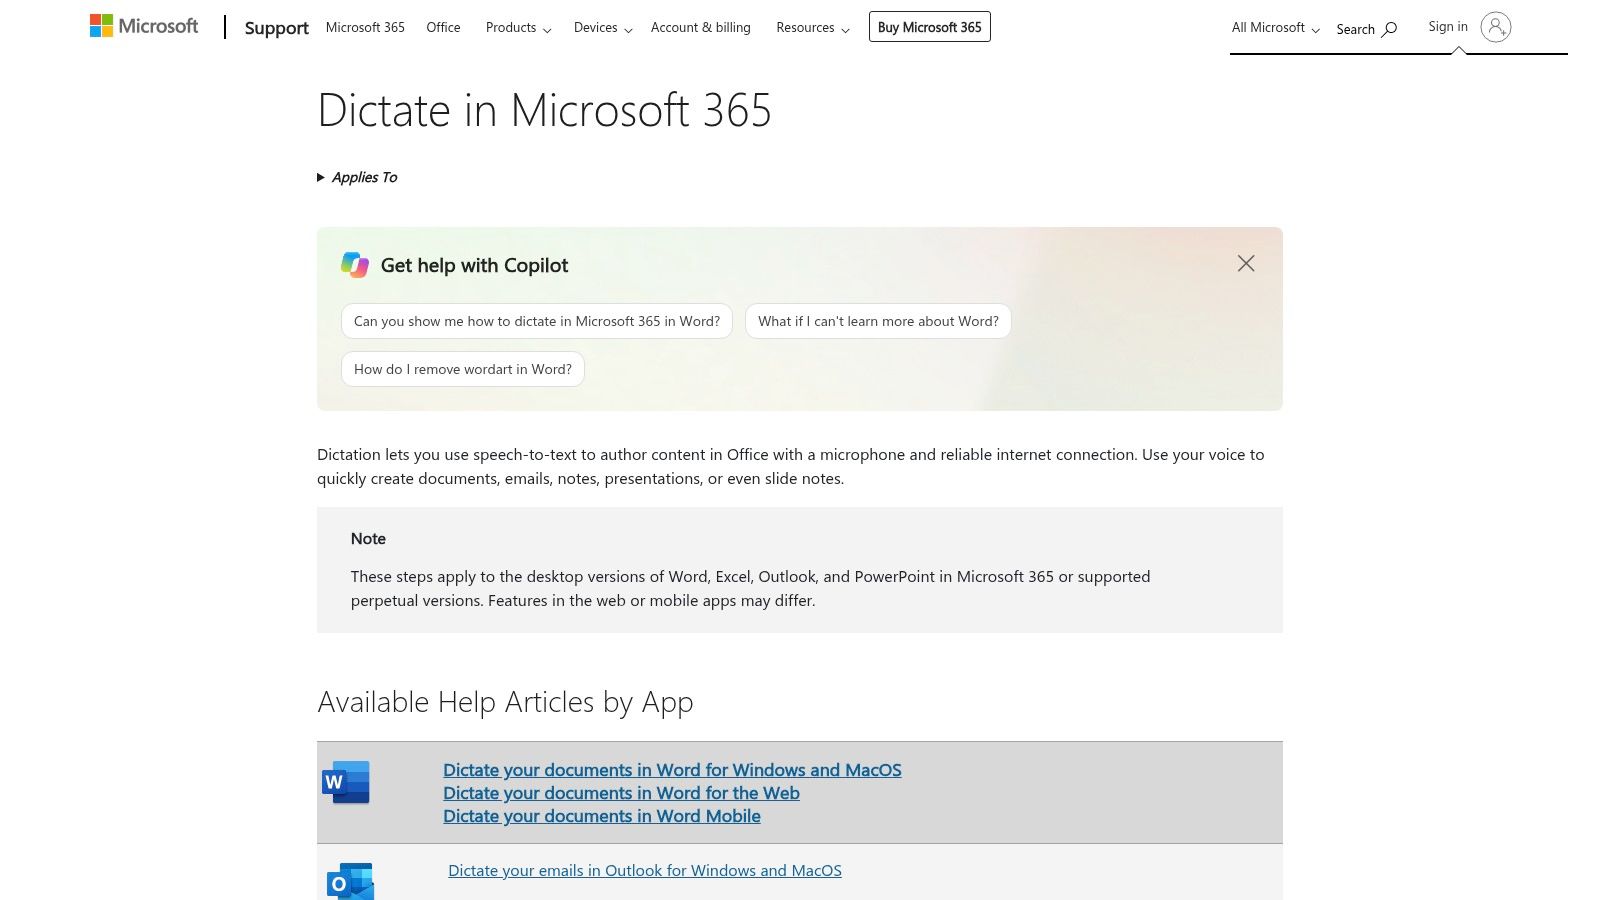Open Account & billing nav item
This screenshot has width=1600, height=900.
pyautogui.click(x=701, y=27)
